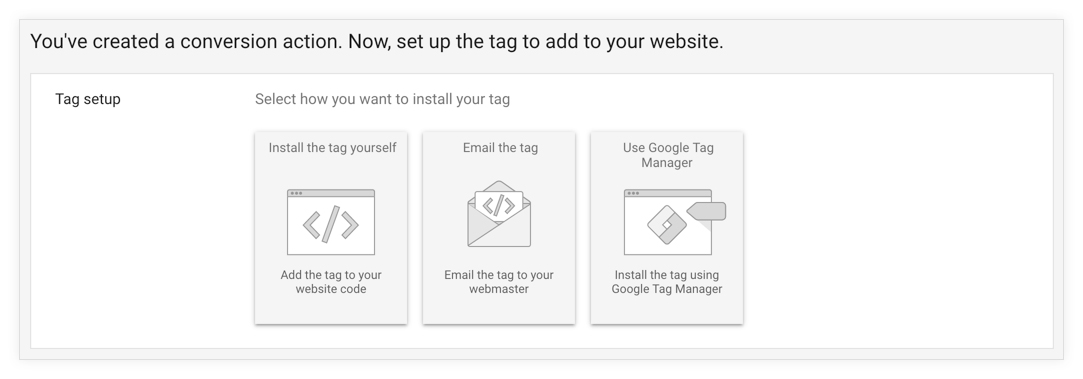Click 'Email the tag to your webmaster' text
Screen dimensions: 1083x379
[x=499, y=282]
